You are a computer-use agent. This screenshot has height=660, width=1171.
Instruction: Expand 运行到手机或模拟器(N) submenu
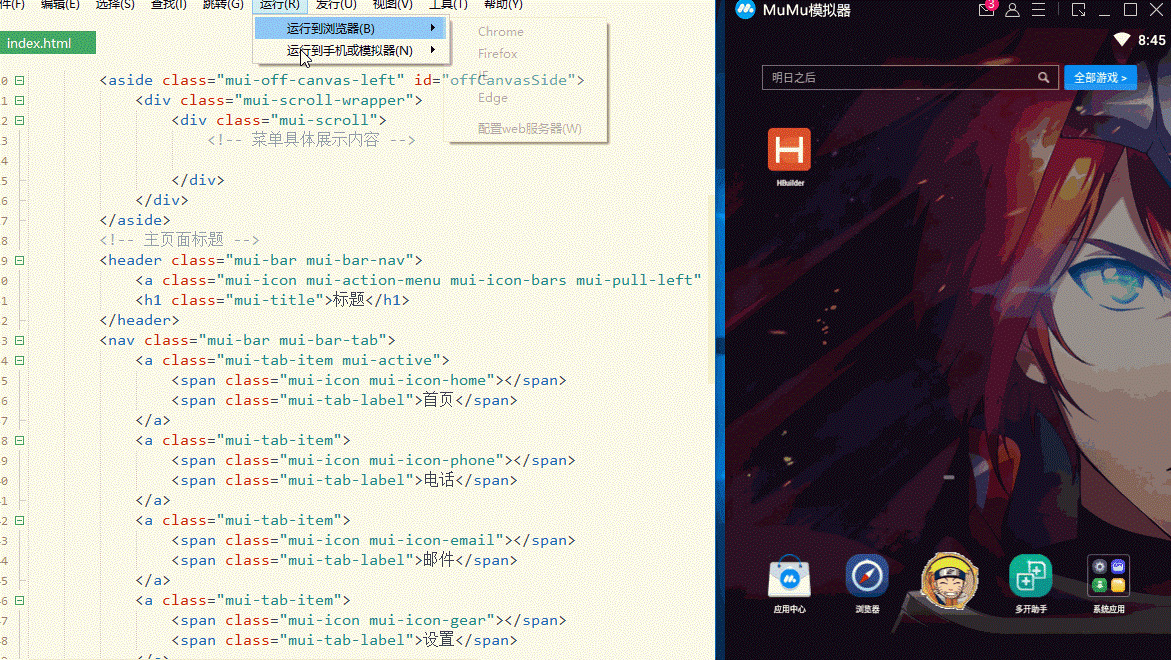(350, 50)
